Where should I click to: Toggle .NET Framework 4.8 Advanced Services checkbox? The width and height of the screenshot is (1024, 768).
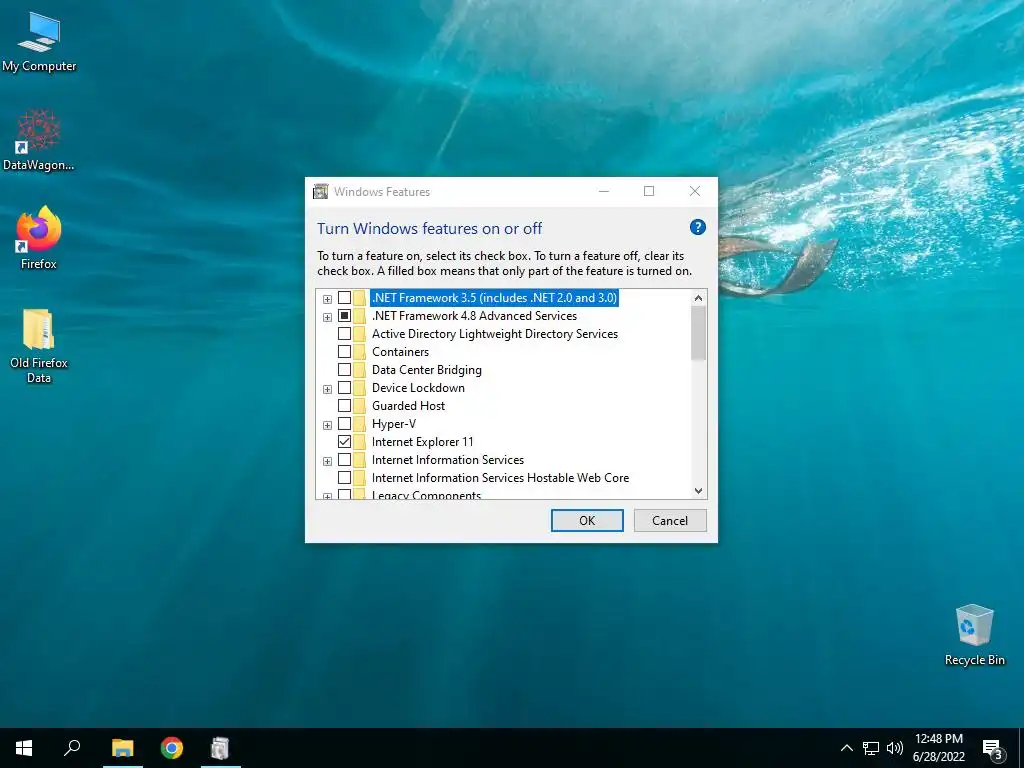pos(344,315)
